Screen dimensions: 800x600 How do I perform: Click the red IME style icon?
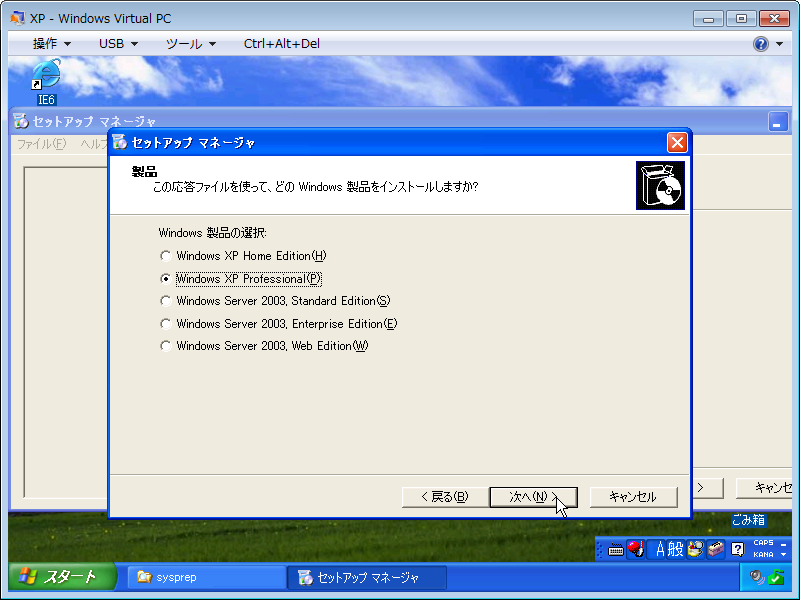tap(635, 549)
